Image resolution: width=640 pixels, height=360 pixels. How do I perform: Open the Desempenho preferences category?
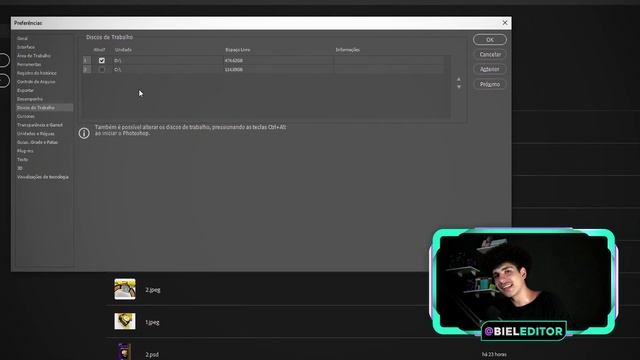pos(30,99)
